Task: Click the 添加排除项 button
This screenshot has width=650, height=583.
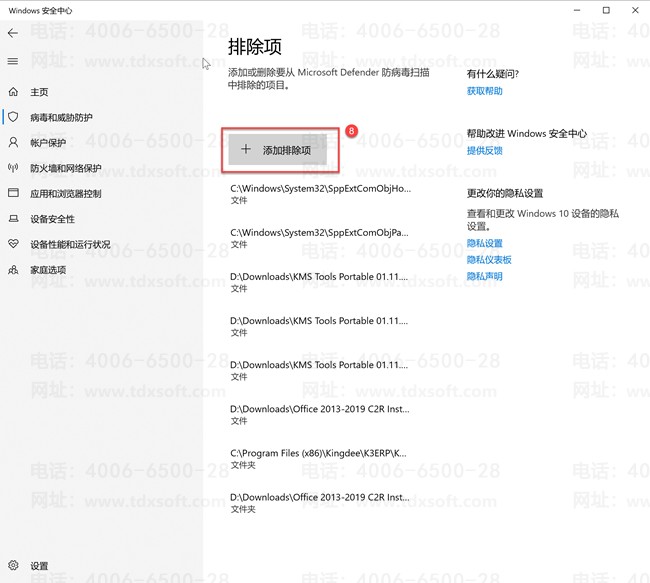Action: 277,150
